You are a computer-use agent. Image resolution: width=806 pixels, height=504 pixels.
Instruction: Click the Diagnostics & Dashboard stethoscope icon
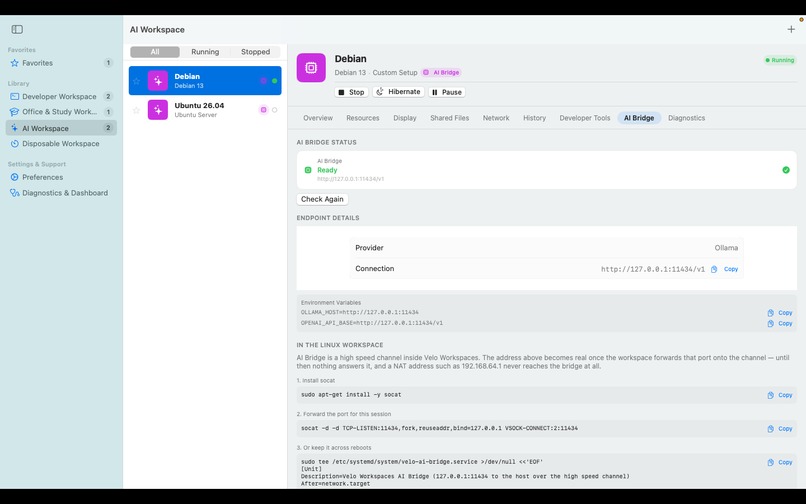point(14,193)
